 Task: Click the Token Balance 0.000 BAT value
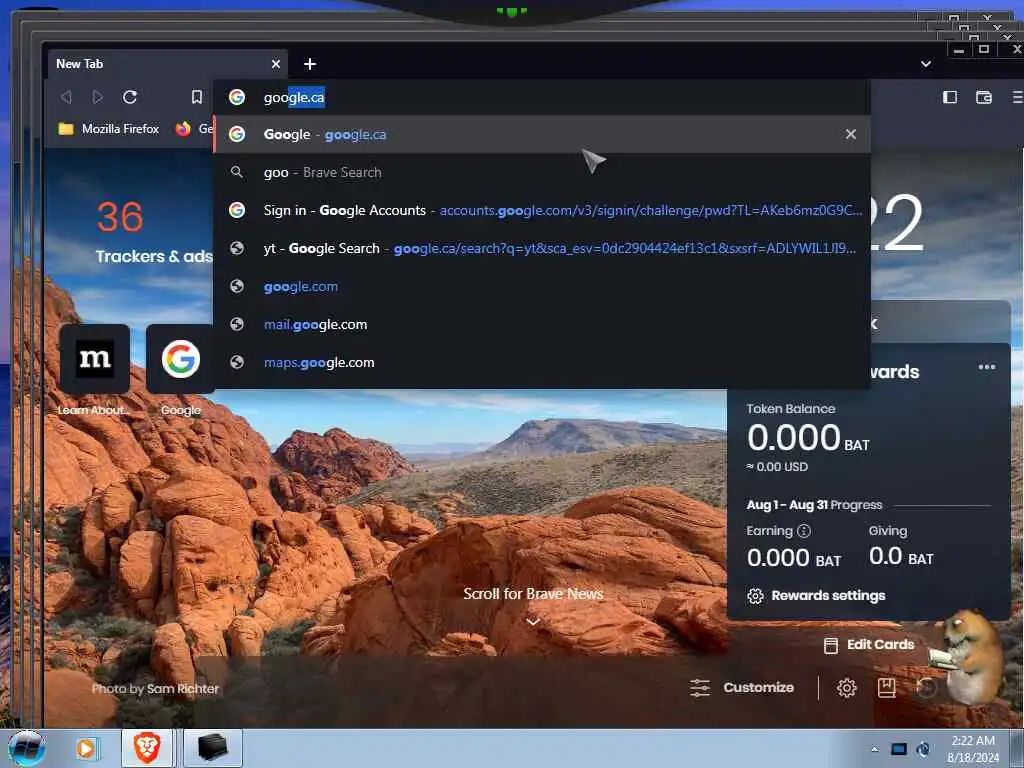pyautogui.click(x=808, y=438)
